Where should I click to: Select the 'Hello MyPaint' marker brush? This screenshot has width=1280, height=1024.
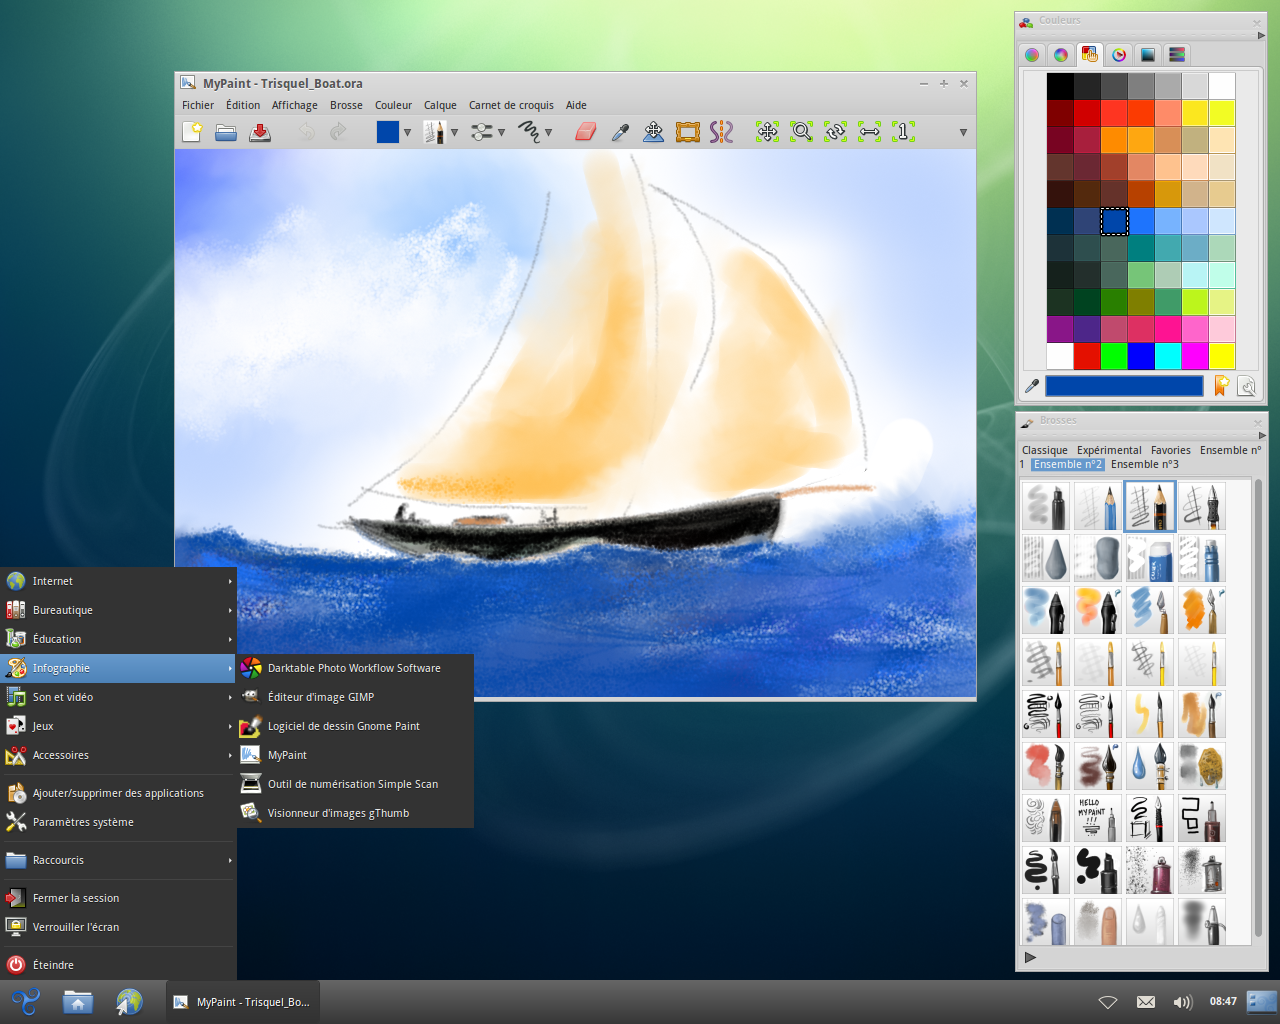pos(1097,818)
